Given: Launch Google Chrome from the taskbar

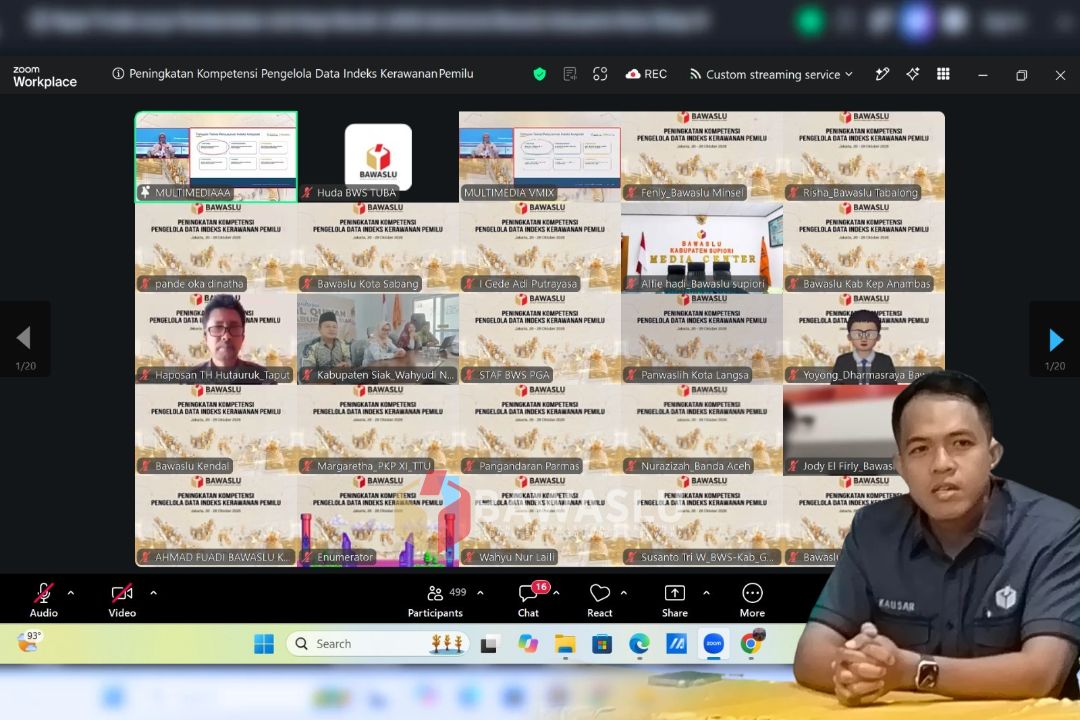Looking at the screenshot, I should (x=751, y=644).
